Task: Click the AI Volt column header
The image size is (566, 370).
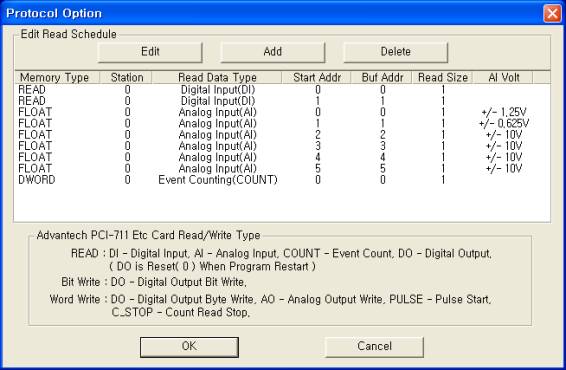Action: [503, 77]
